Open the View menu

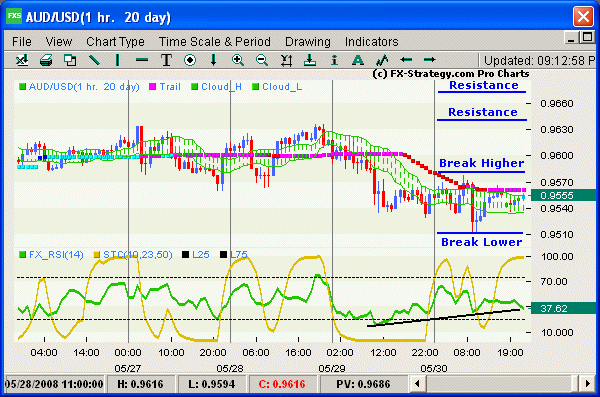click(59, 41)
